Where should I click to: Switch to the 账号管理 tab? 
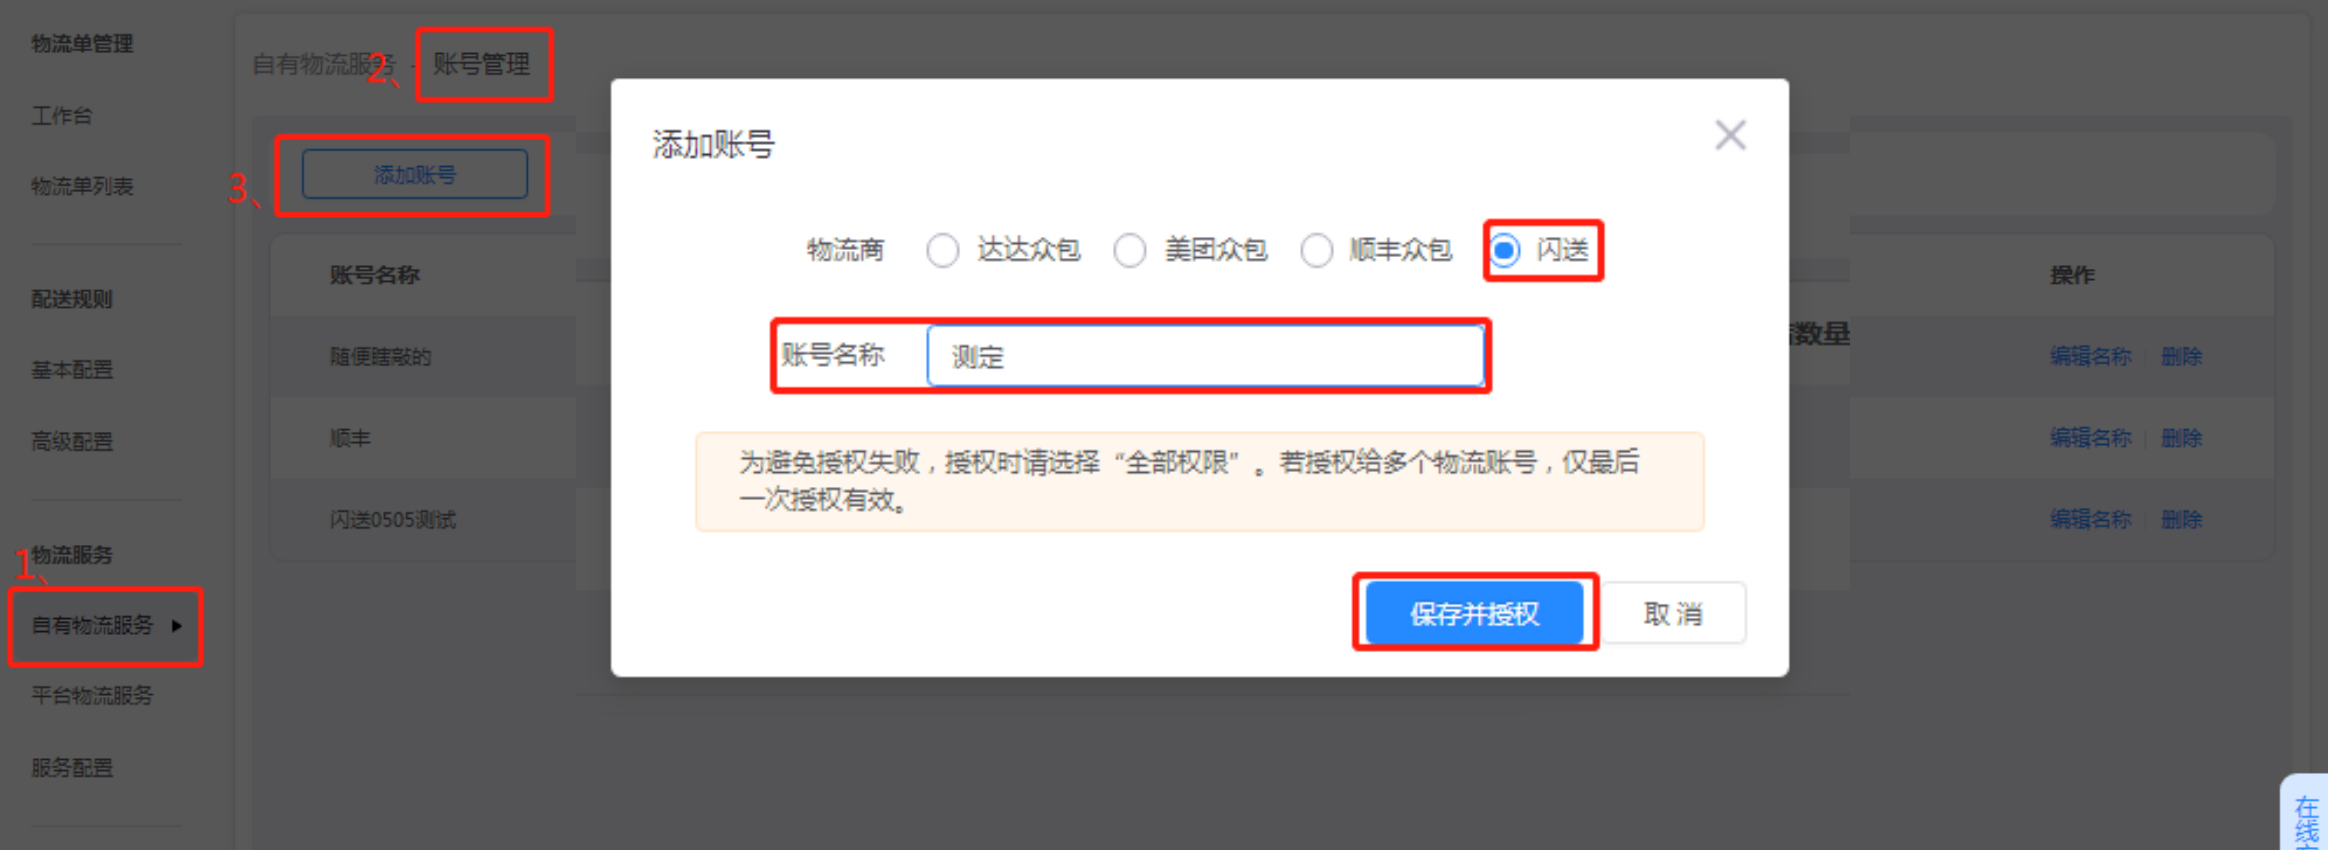click(481, 65)
